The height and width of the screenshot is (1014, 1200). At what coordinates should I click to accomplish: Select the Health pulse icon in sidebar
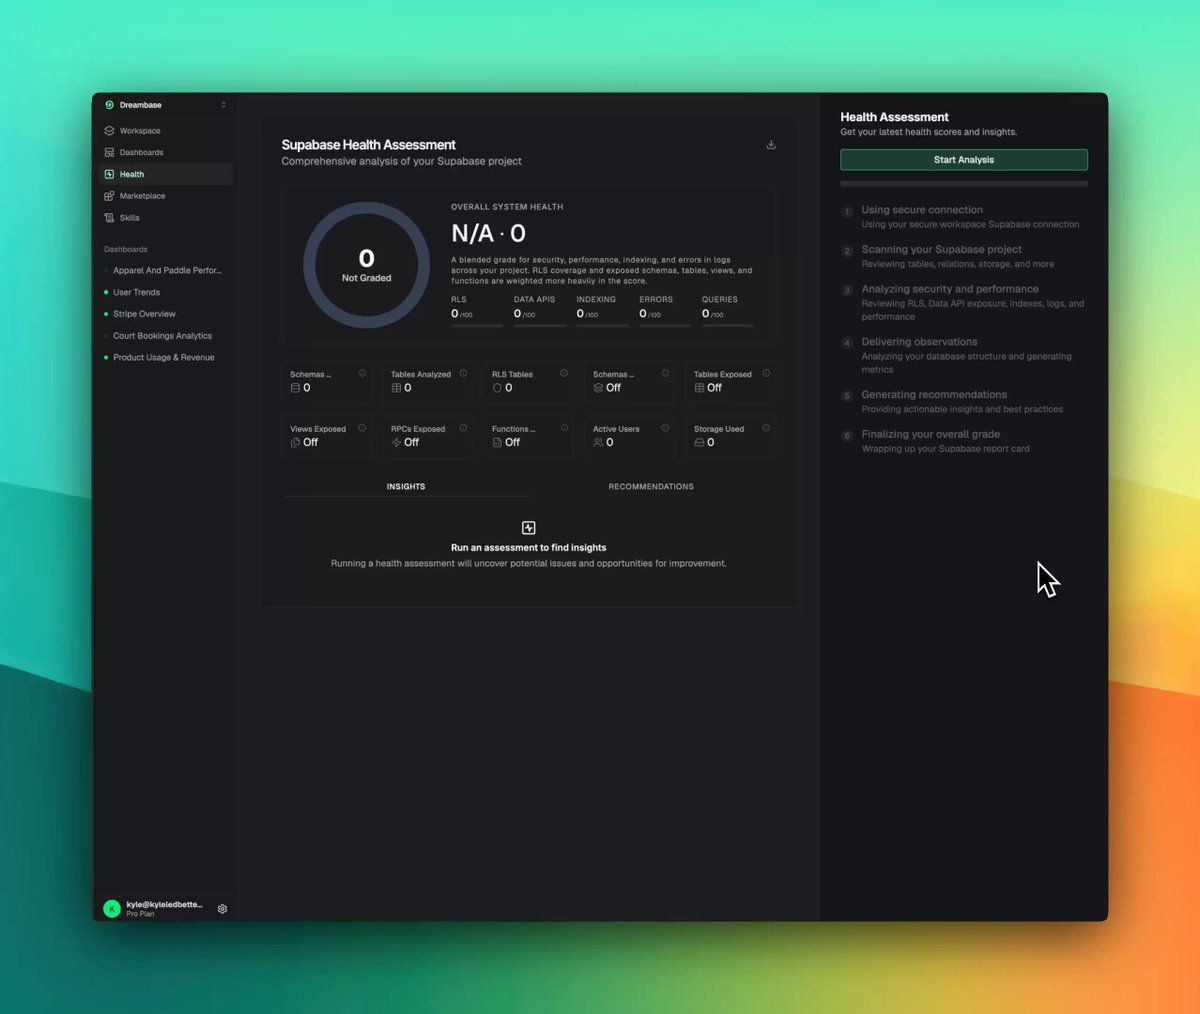point(109,174)
